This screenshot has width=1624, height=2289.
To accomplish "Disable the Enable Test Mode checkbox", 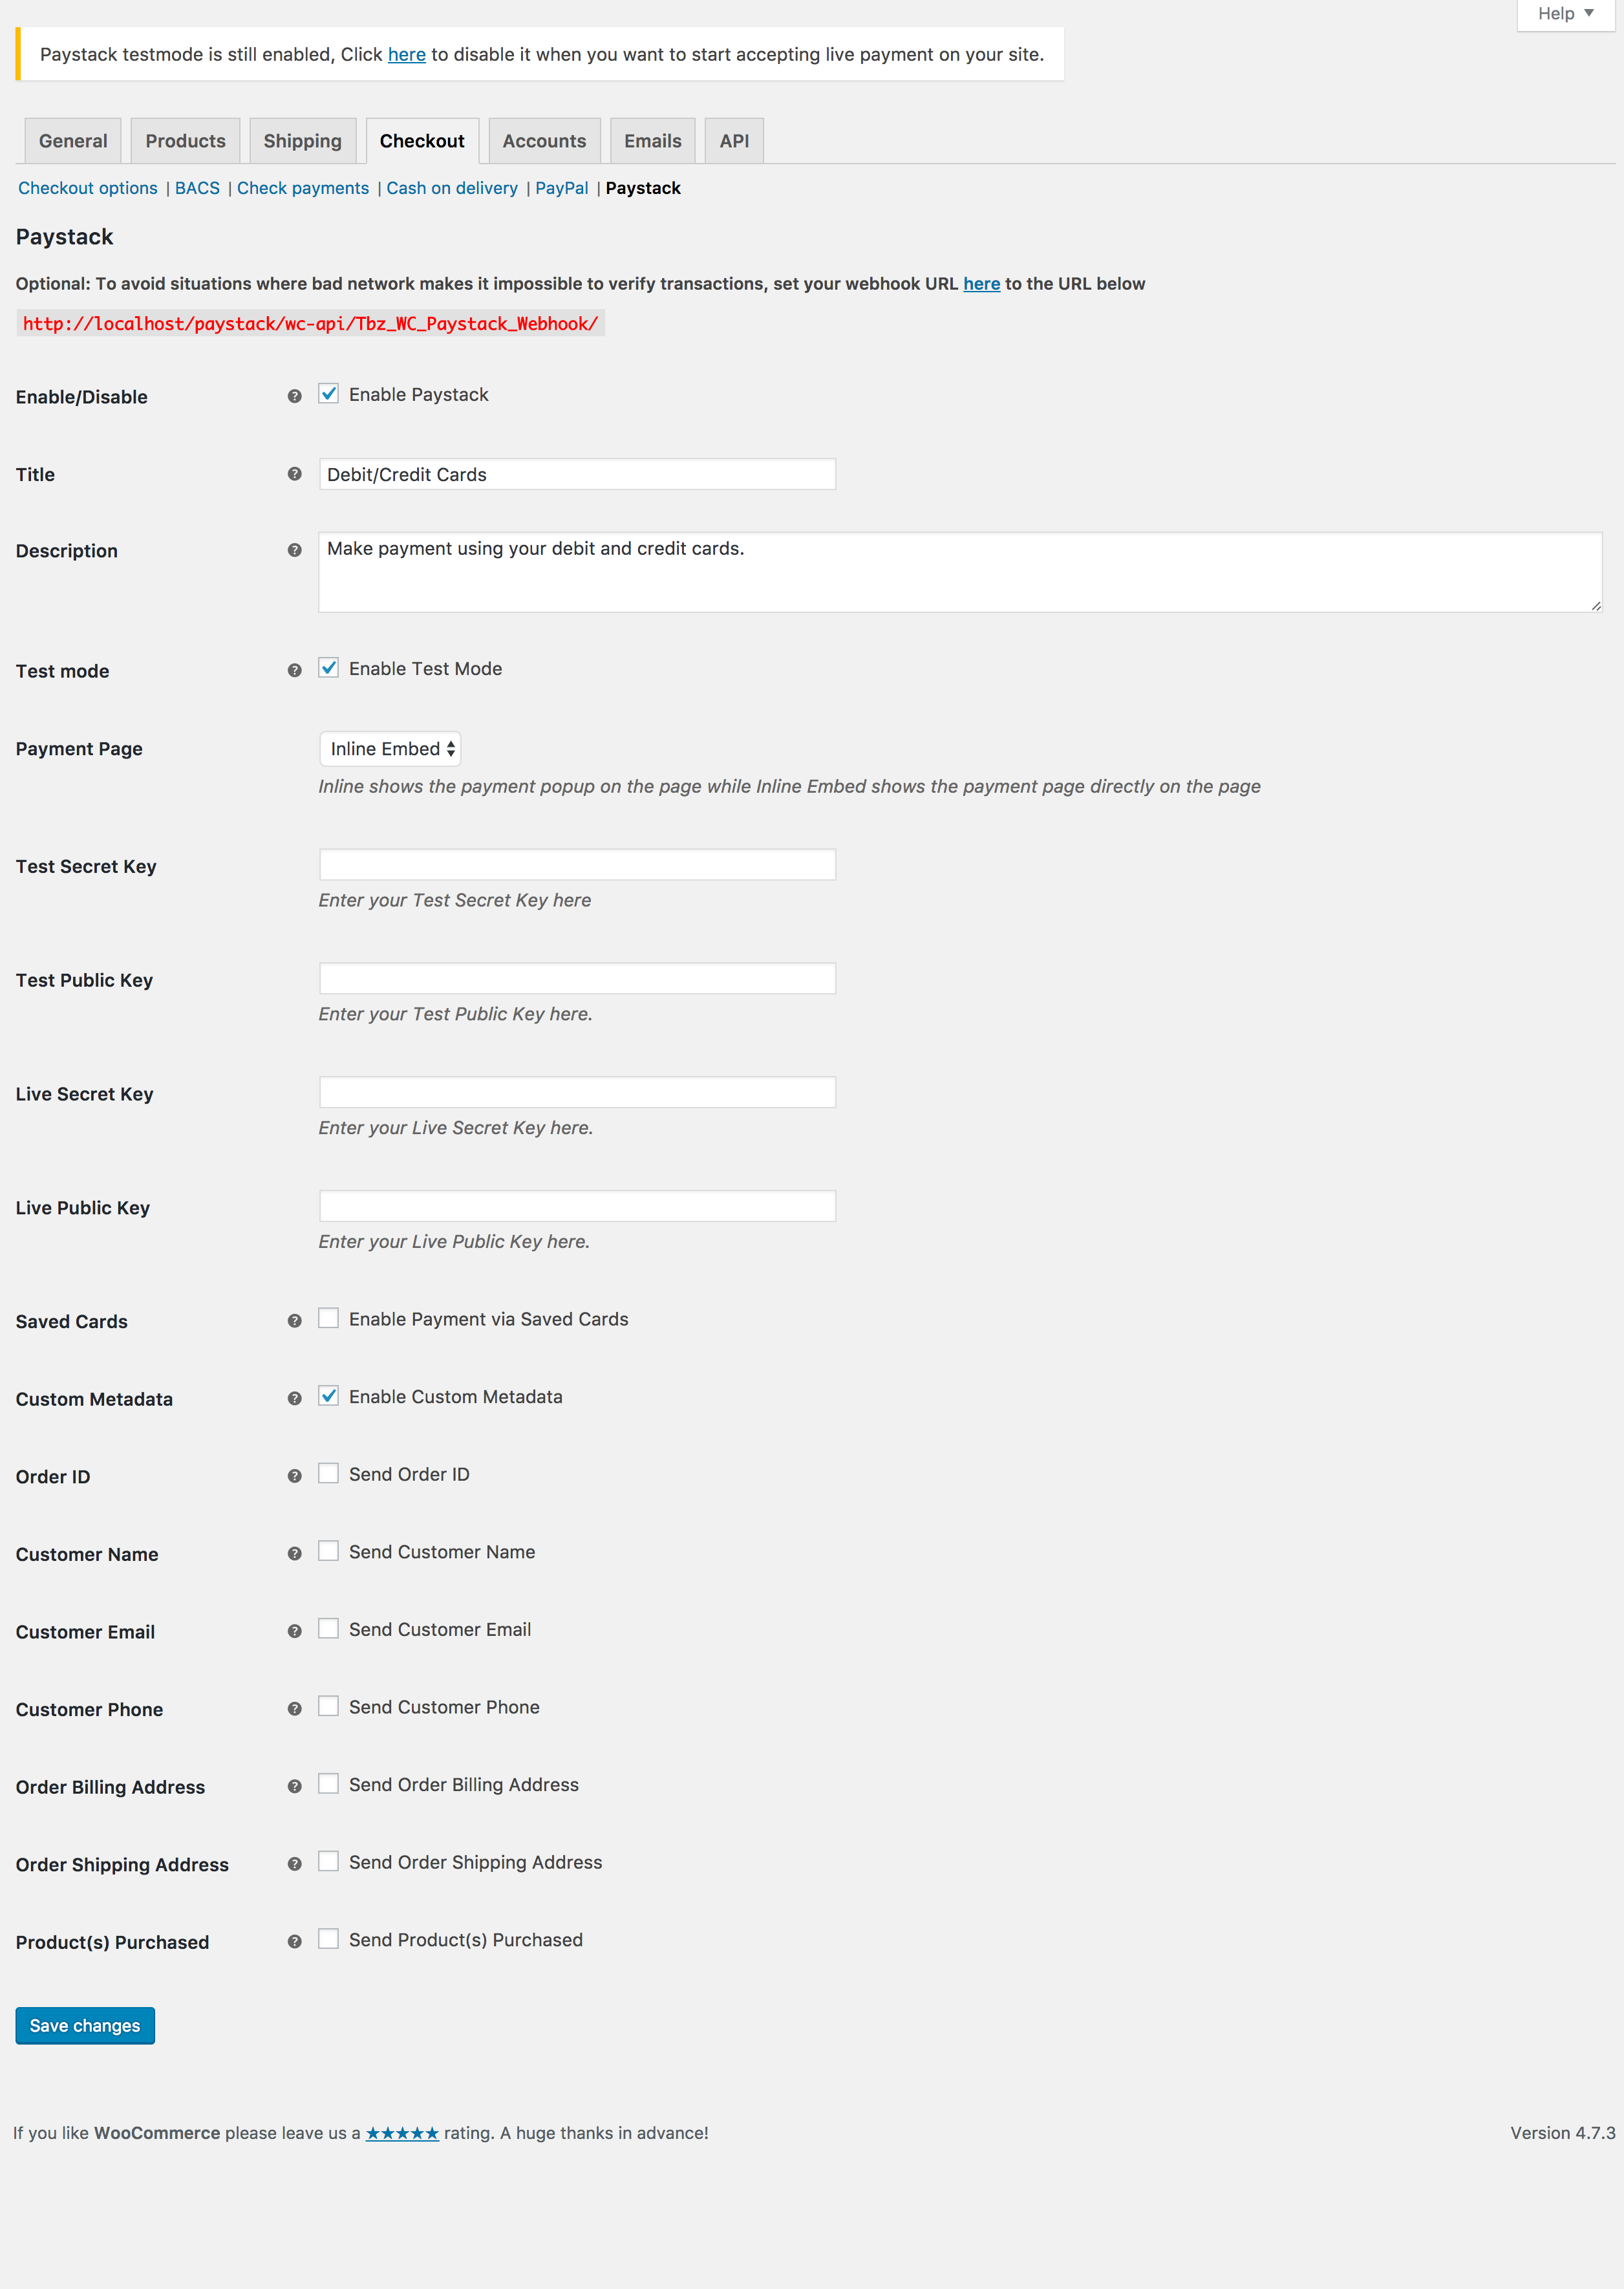I will pos(328,668).
